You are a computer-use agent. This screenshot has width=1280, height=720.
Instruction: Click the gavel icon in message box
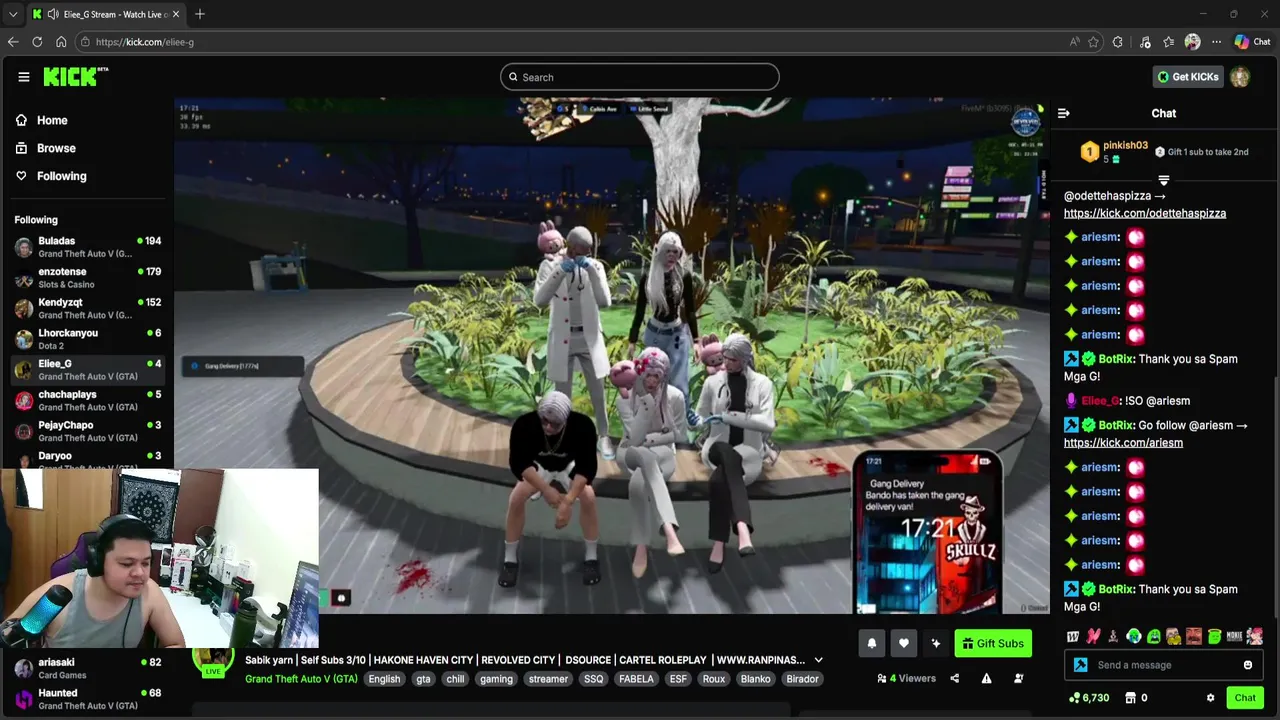[1080, 665]
